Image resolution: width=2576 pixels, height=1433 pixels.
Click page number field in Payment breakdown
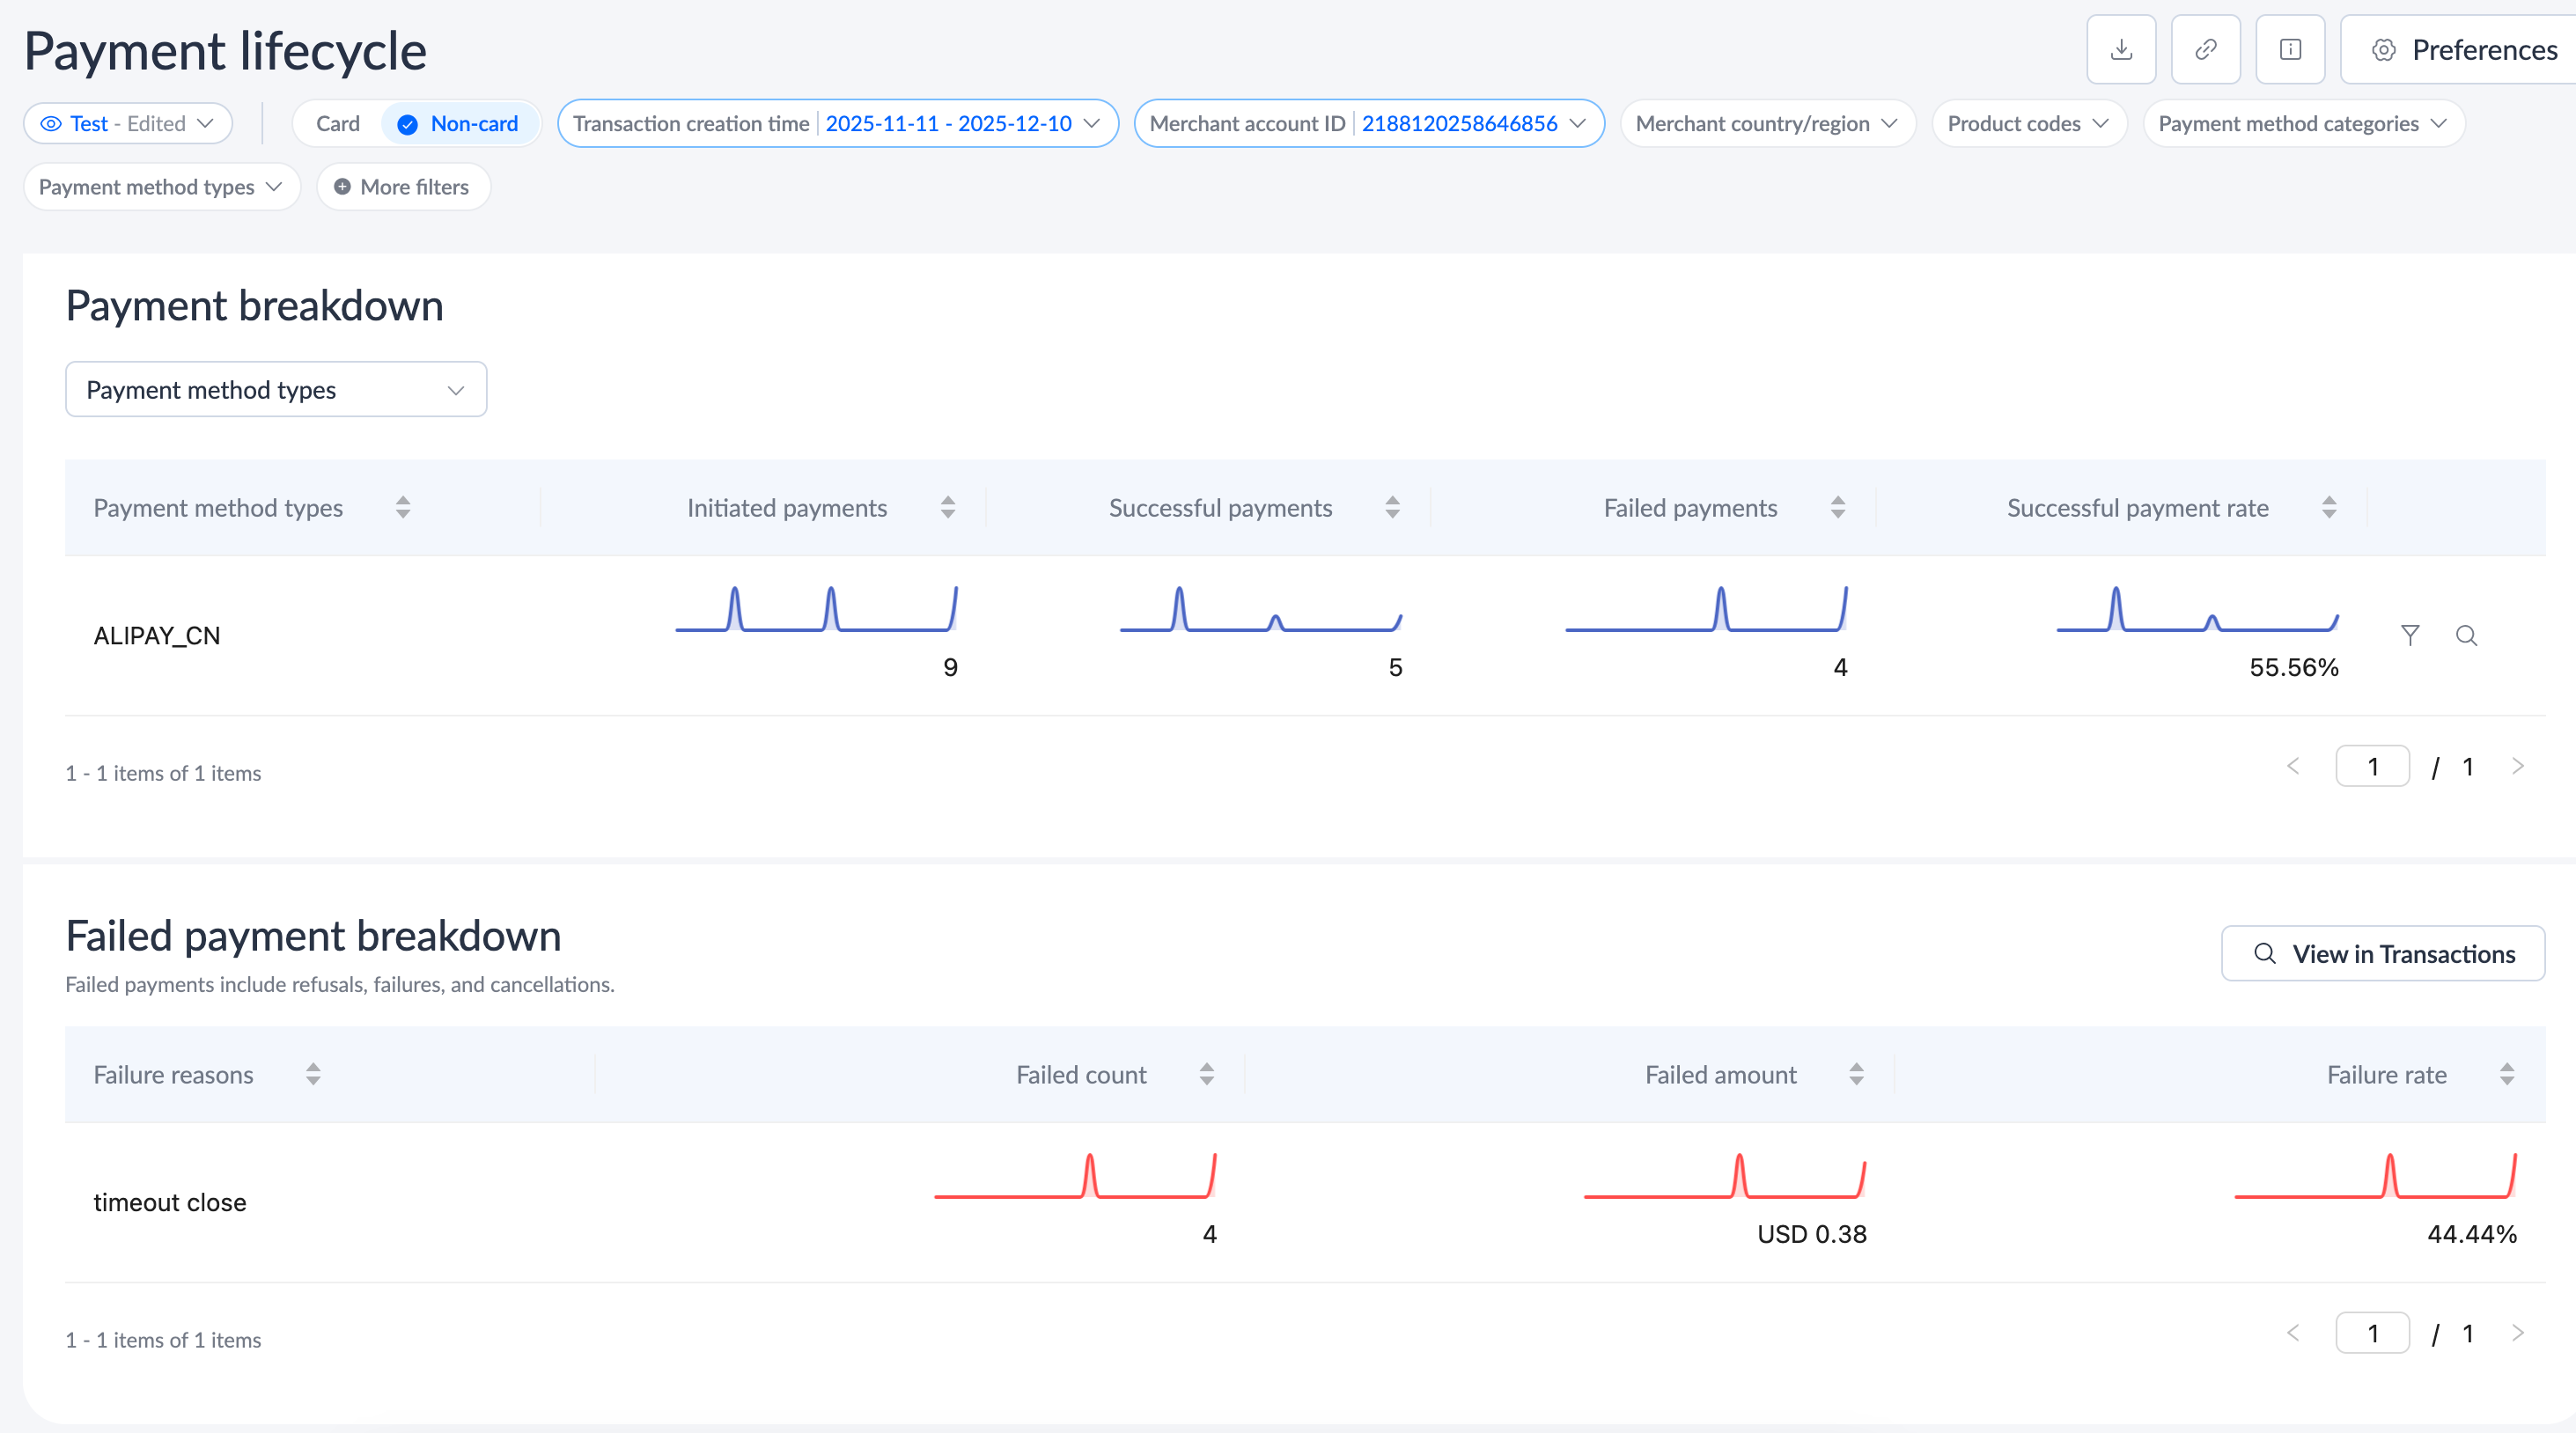point(2371,767)
